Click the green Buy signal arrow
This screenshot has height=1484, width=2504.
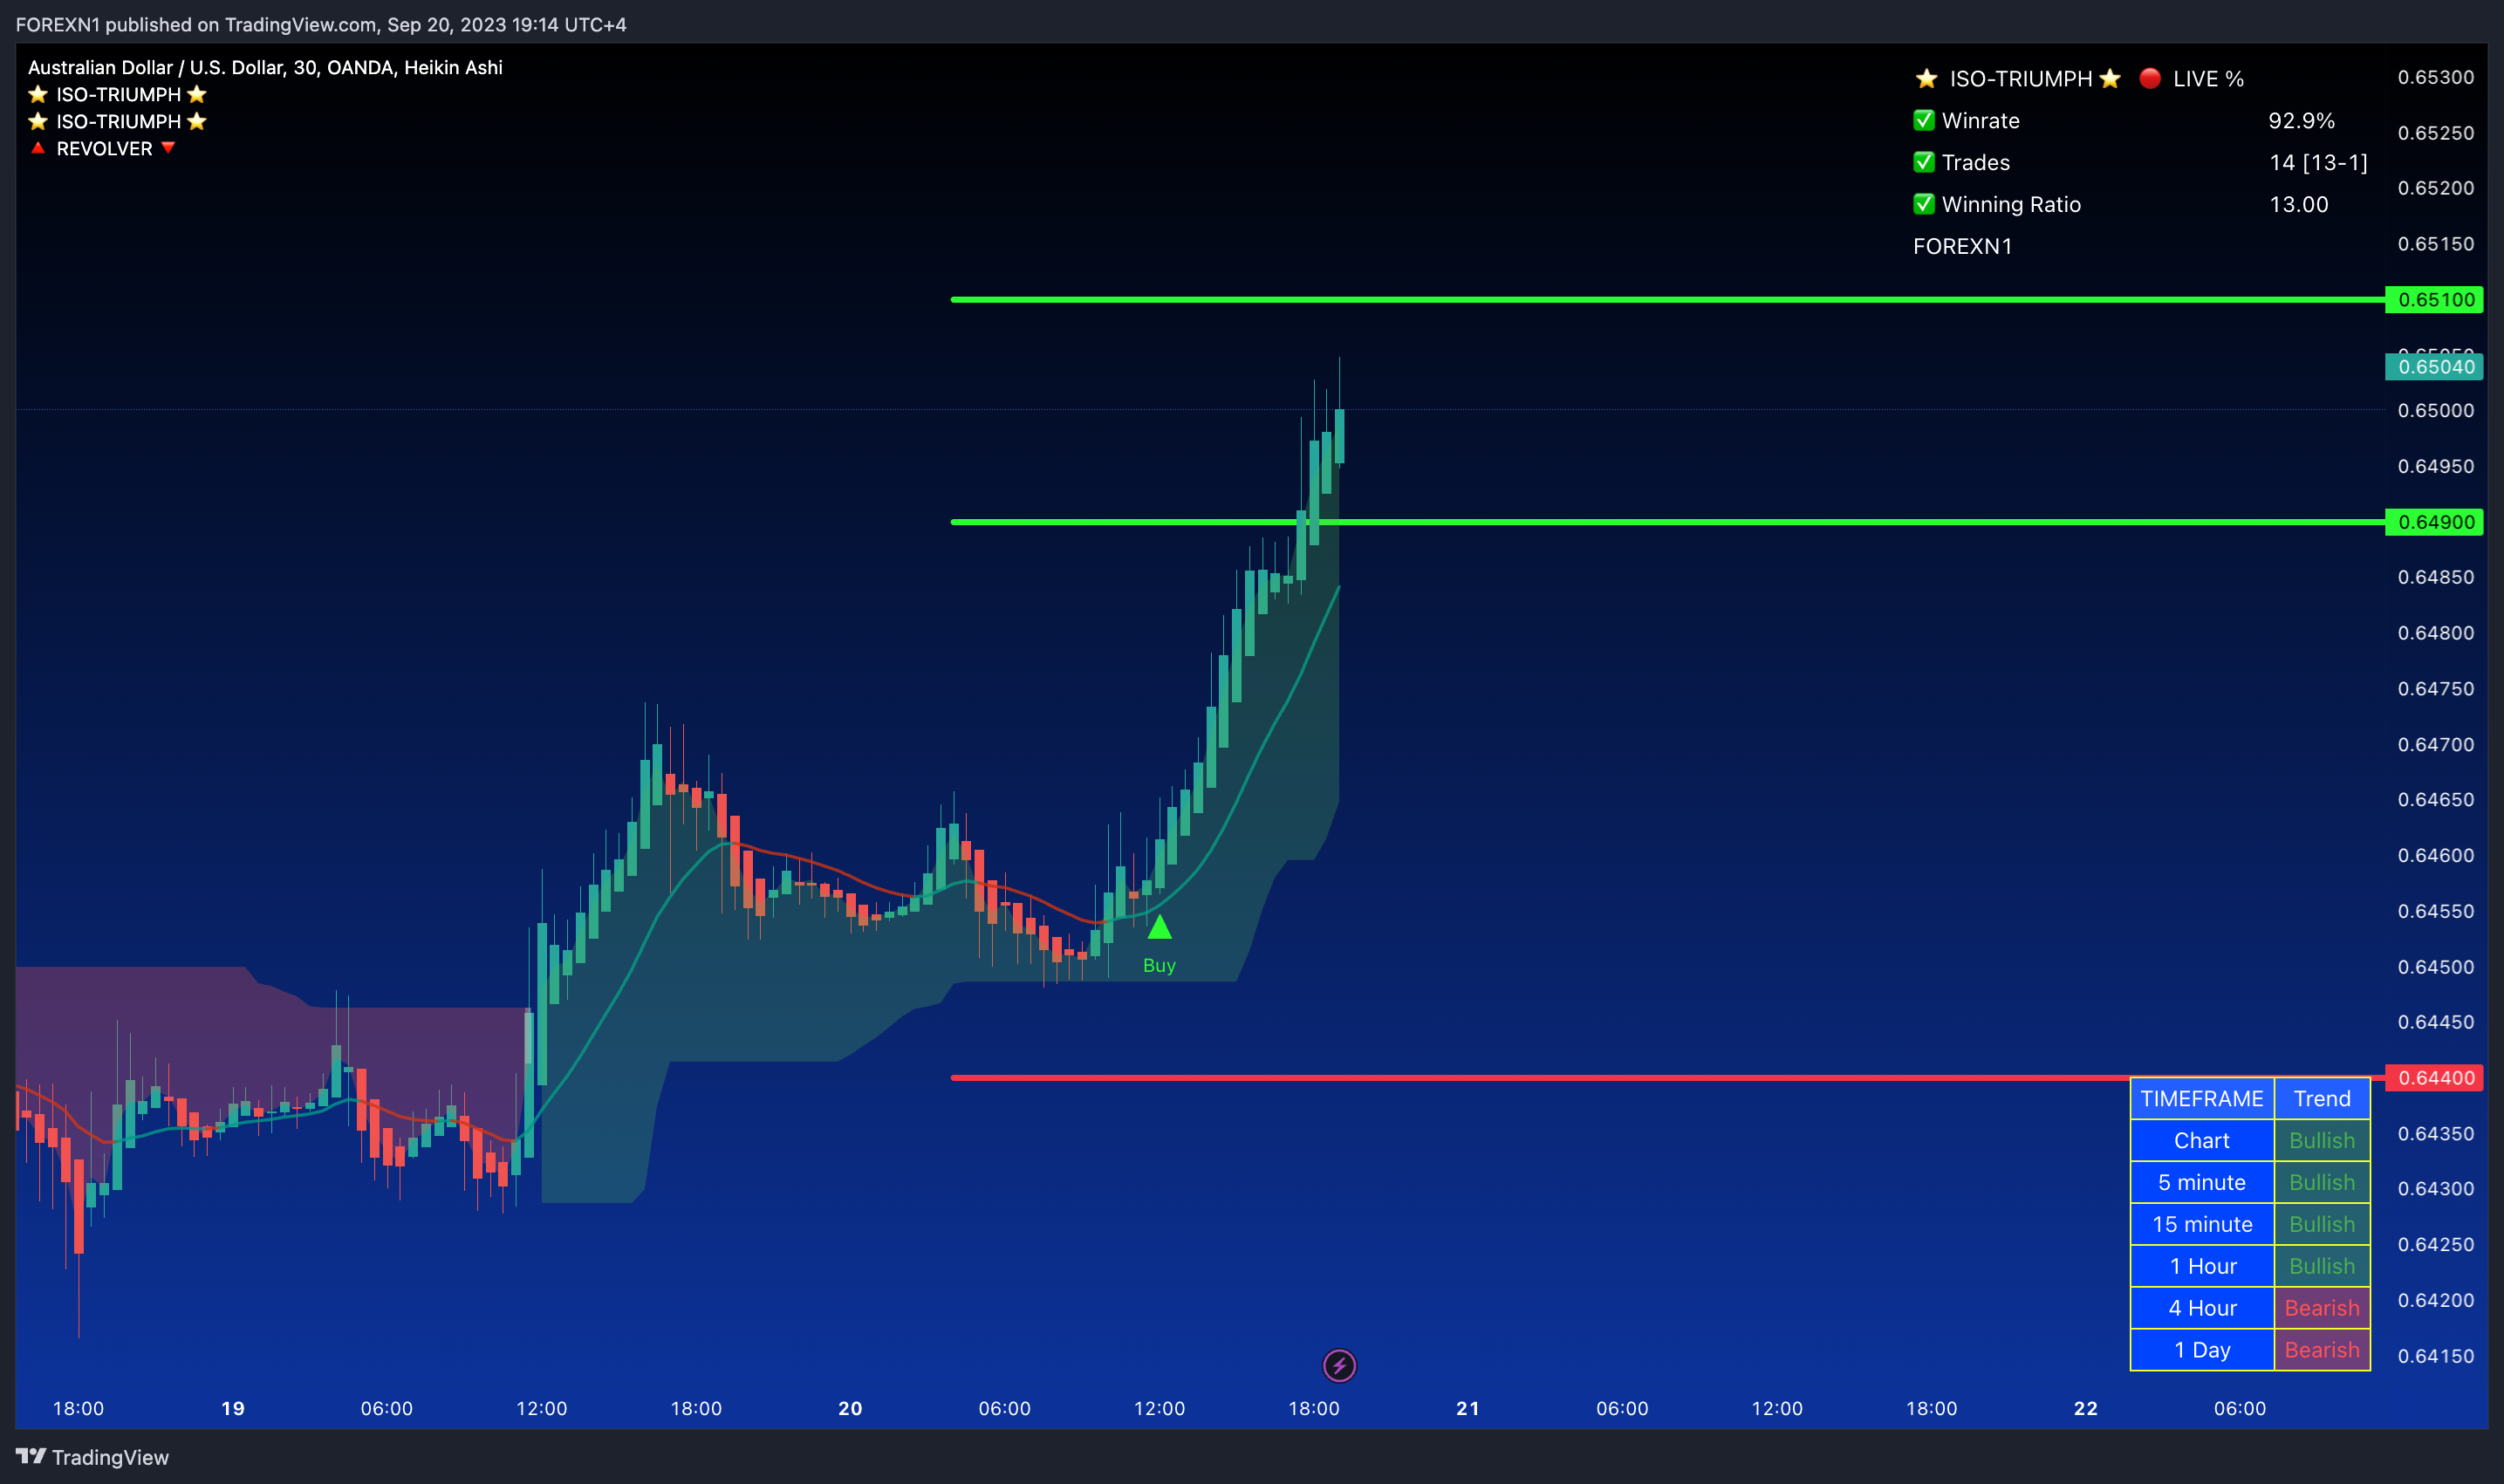click(1159, 927)
